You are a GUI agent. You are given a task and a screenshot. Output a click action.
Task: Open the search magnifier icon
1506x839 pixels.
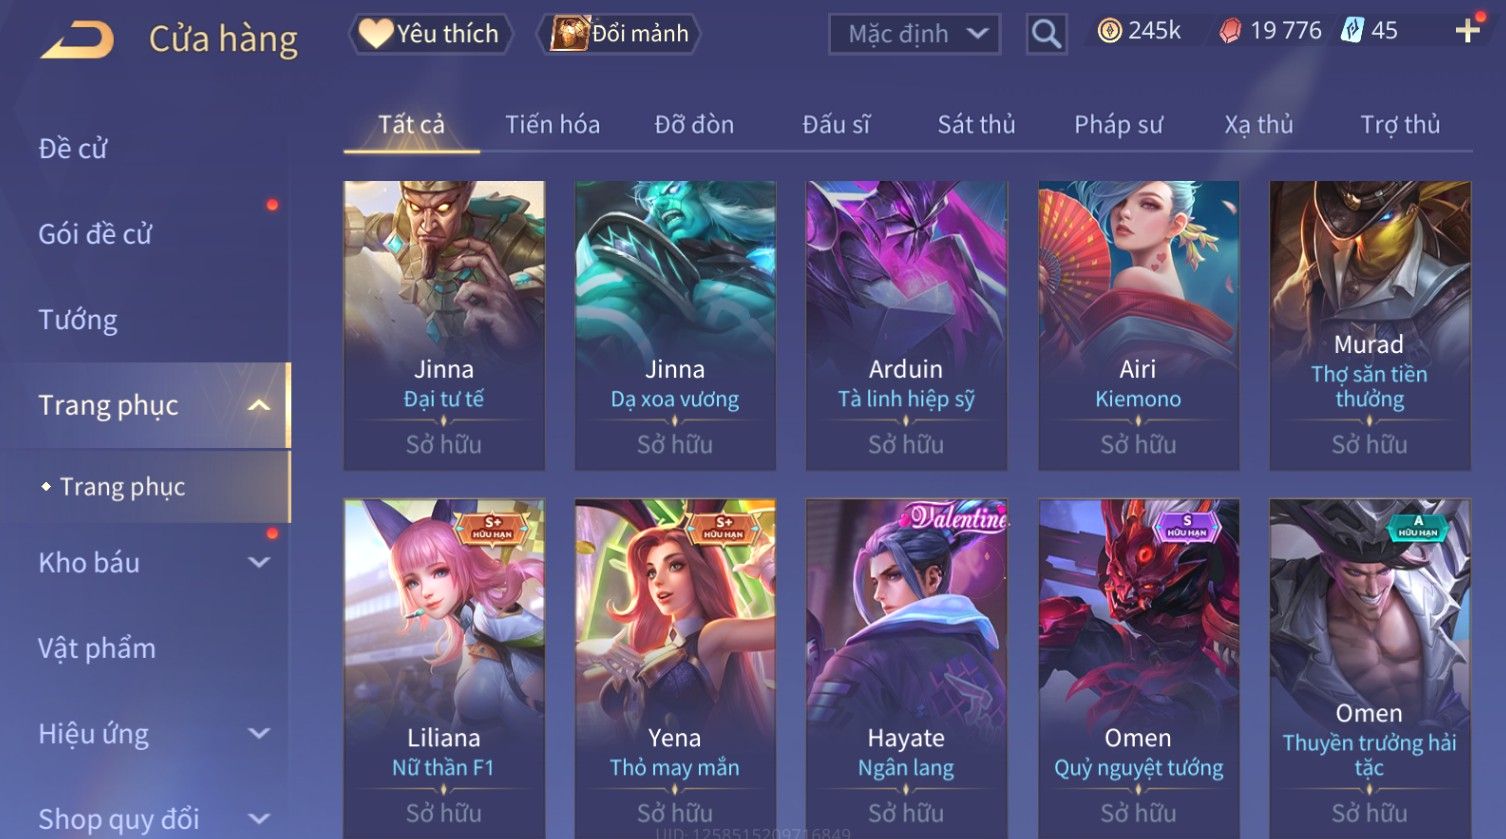(1046, 34)
